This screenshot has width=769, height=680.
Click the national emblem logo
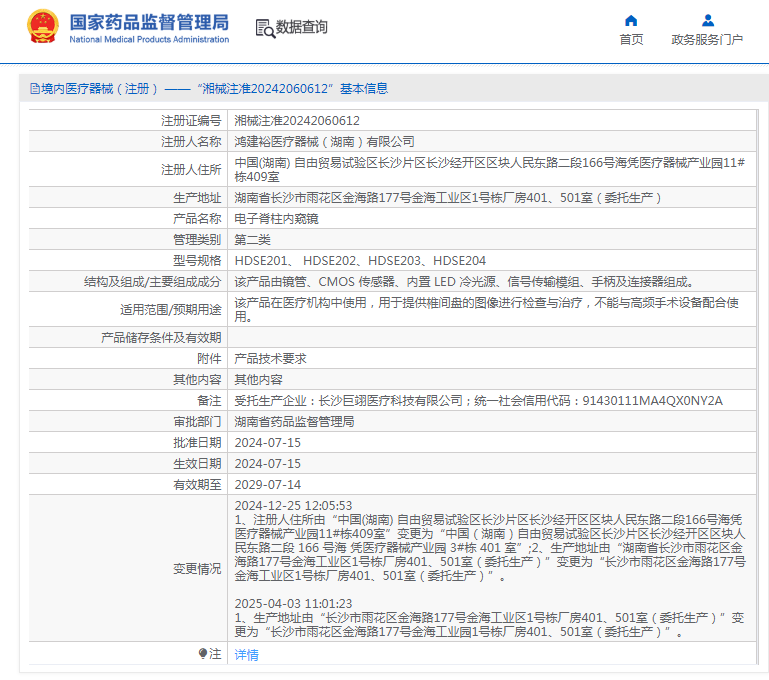(x=42, y=26)
